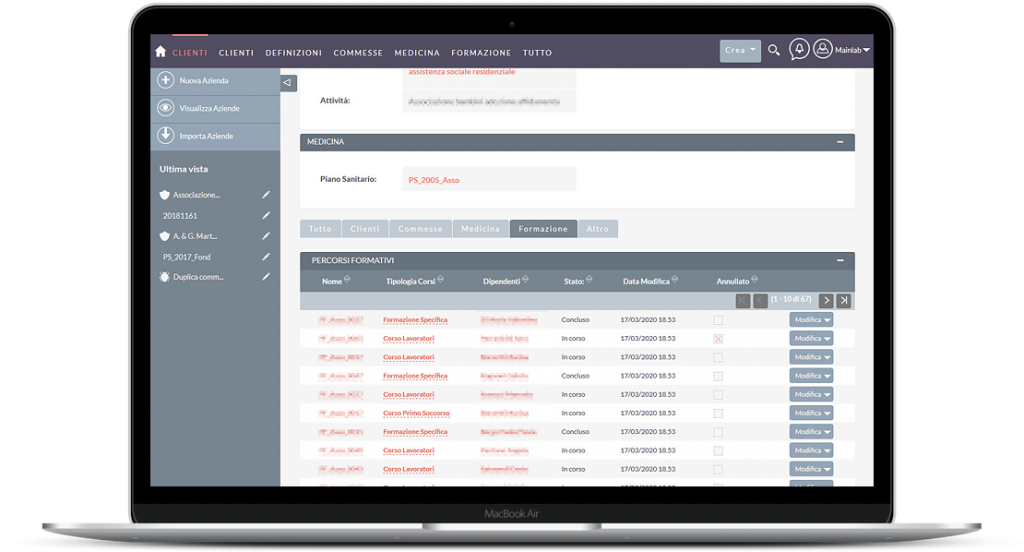Switch to the Altro tab

coord(597,229)
